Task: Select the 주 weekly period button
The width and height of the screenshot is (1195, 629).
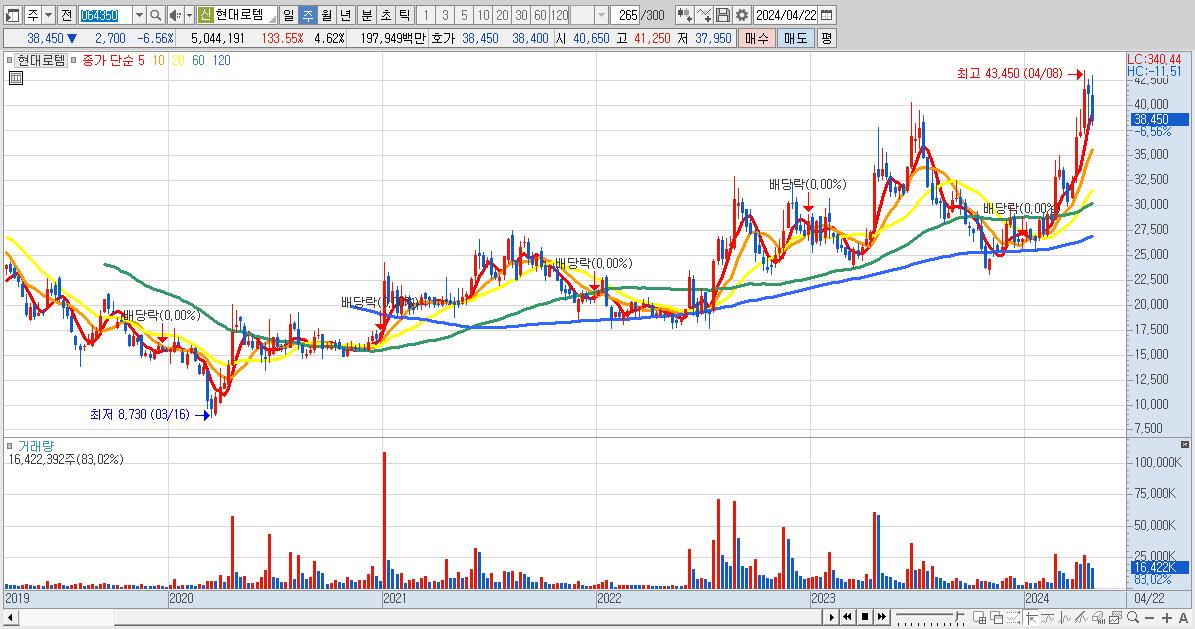Action: point(307,15)
